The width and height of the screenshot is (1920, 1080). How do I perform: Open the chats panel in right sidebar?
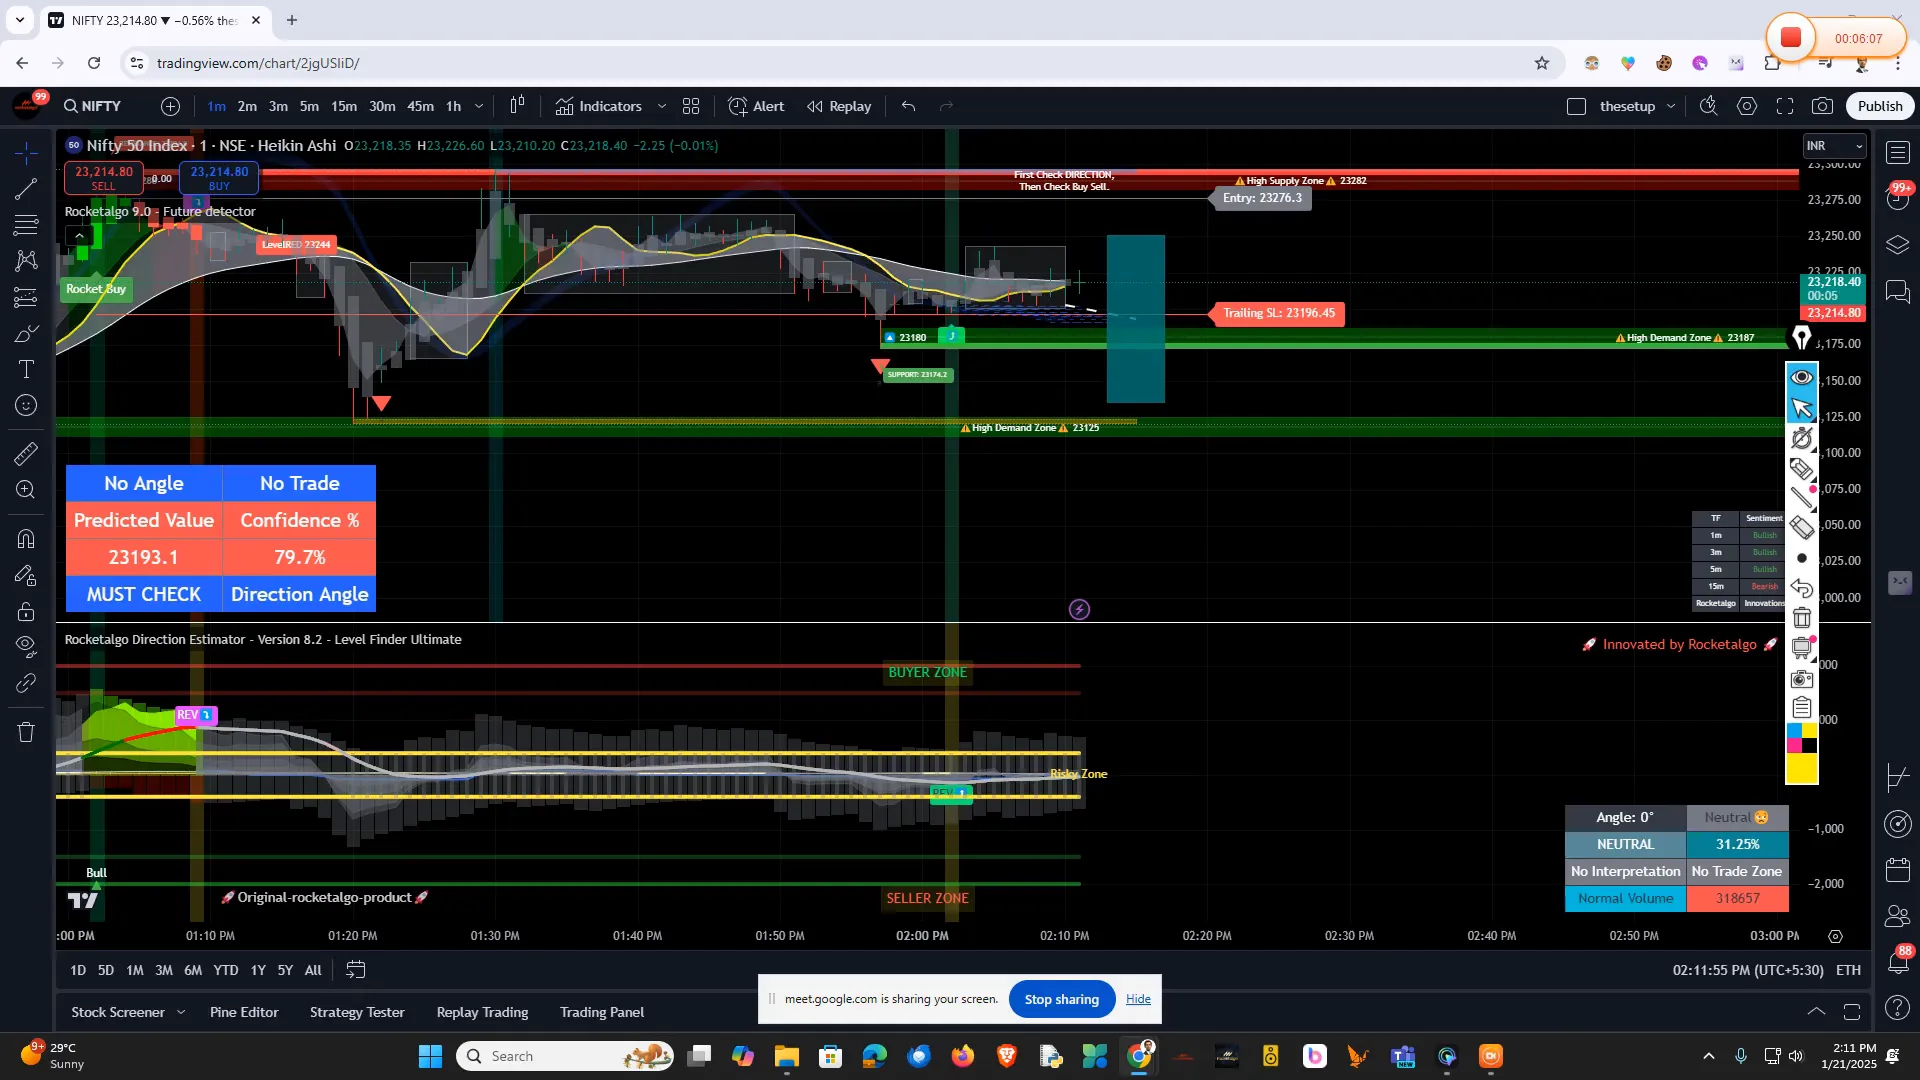[1898, 291]
